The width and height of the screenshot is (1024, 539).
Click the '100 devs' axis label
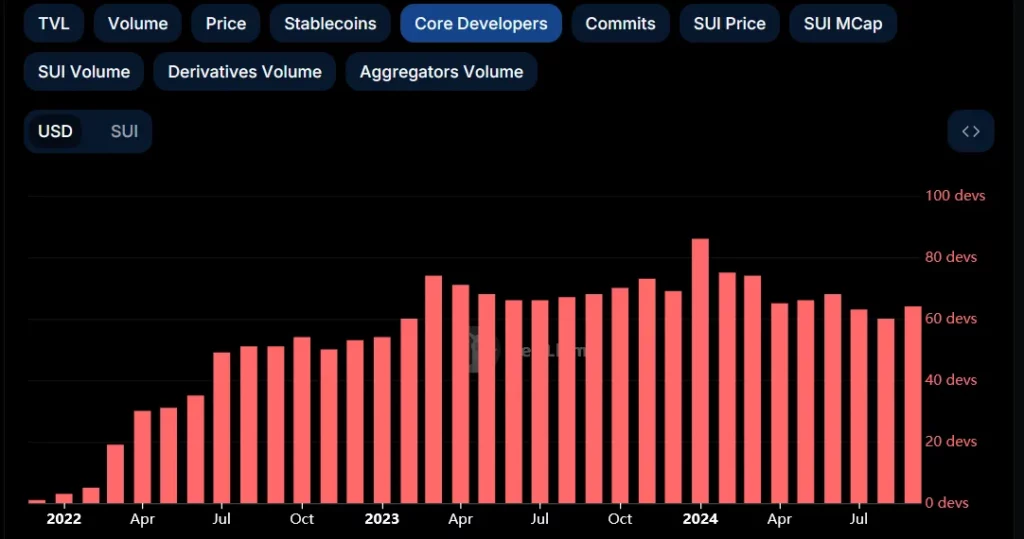955,196
